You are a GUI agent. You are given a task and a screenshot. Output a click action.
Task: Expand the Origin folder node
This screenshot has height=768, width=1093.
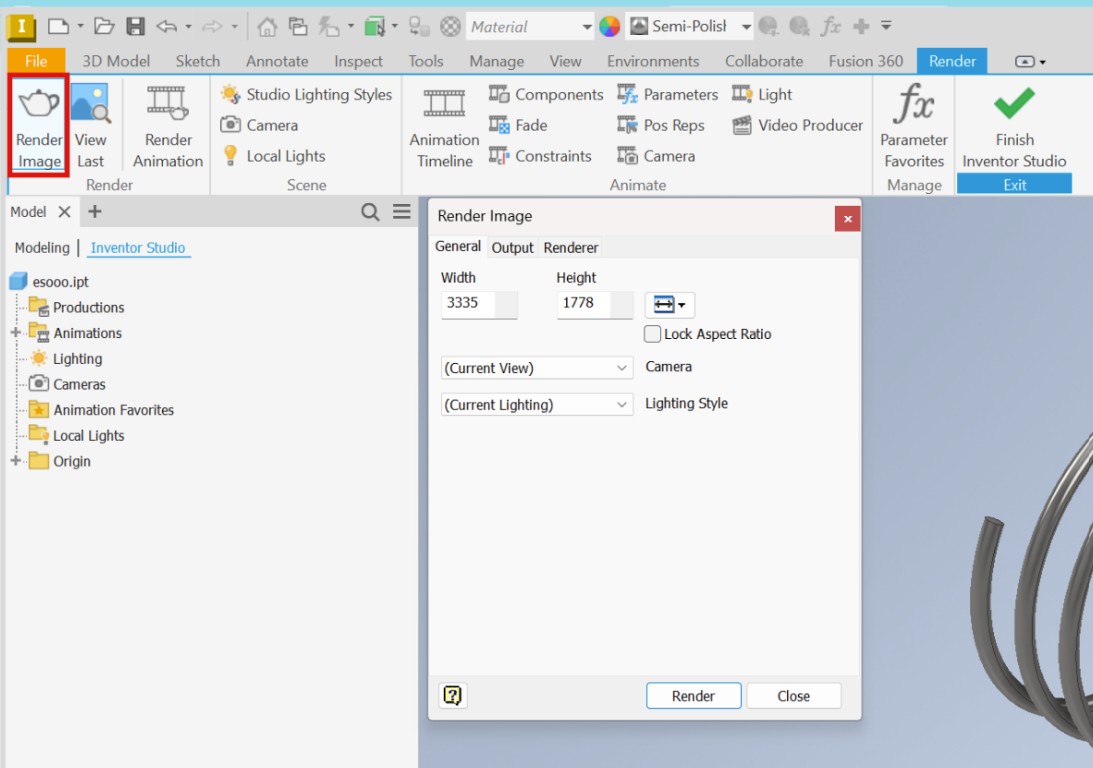pos(15,461)
